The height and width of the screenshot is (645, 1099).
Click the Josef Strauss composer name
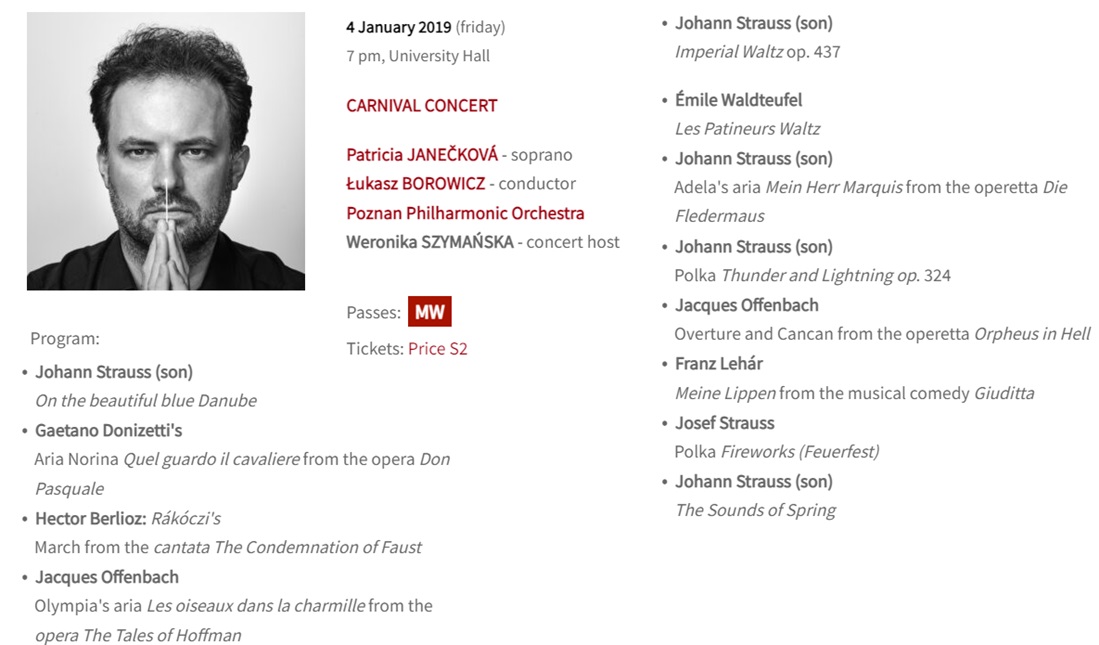pos(724,423)
